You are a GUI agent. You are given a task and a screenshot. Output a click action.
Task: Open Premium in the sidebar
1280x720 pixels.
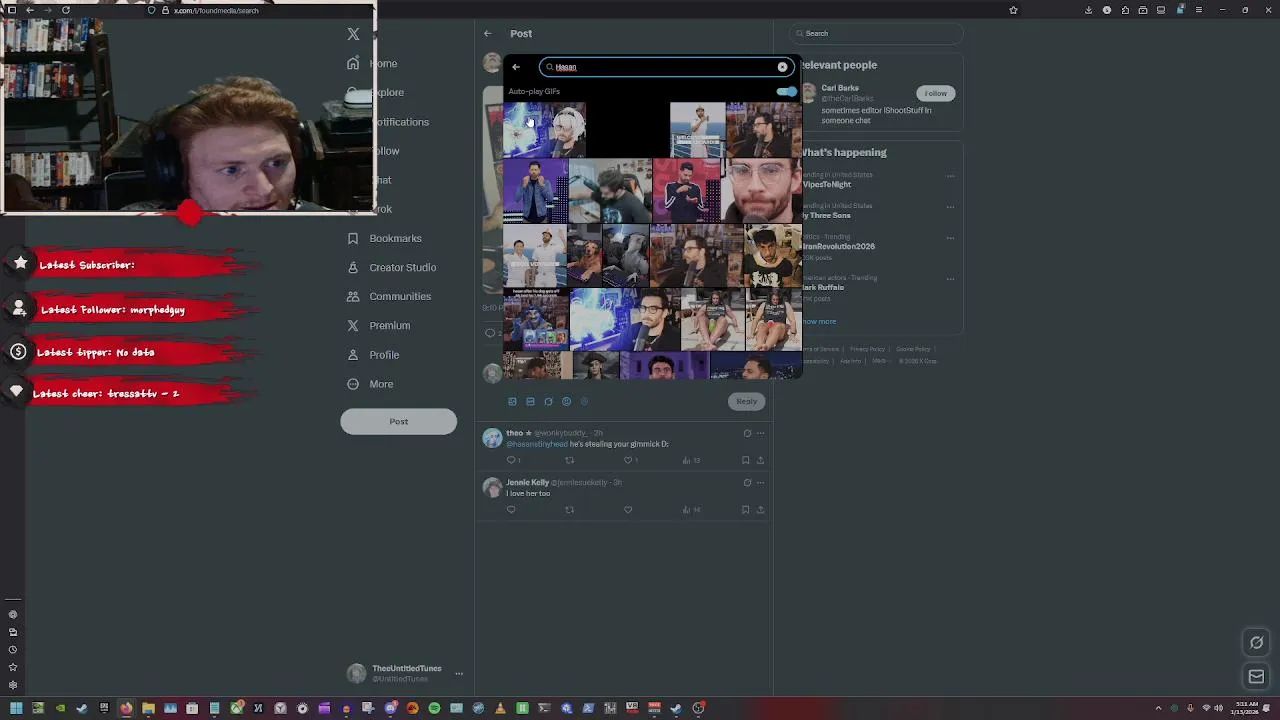click(x=378, y=325)
